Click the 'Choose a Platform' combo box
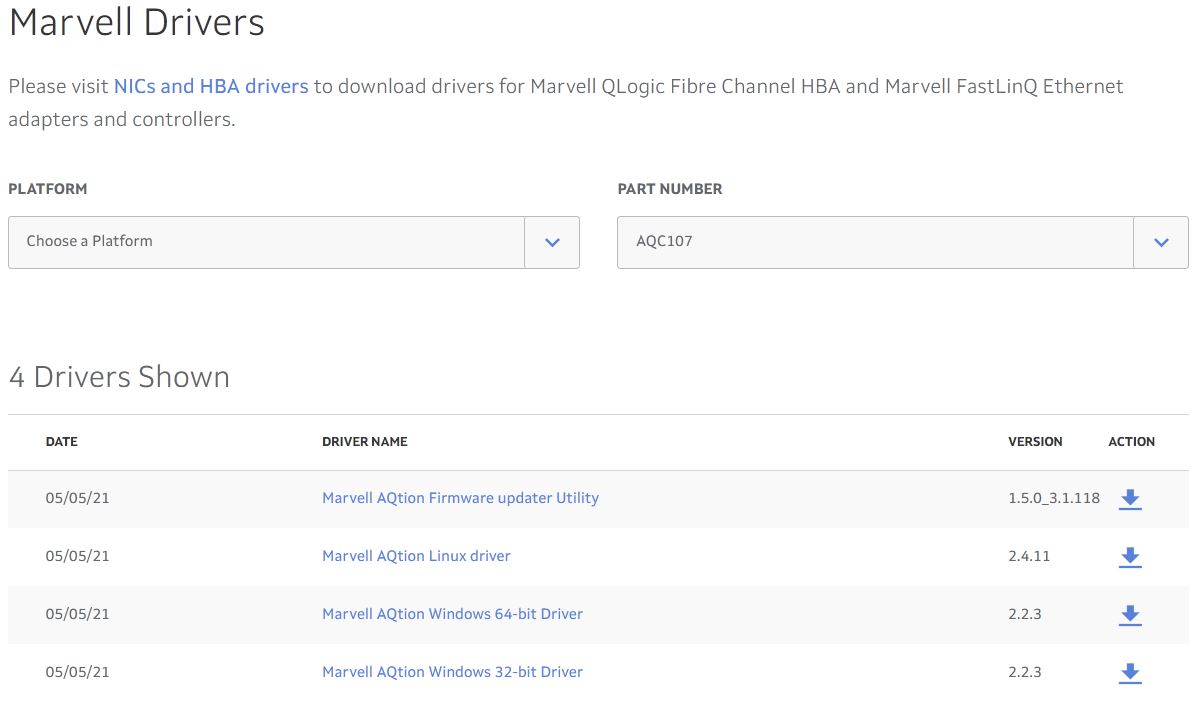This screenshot has height=714, width=1204. 266,242
